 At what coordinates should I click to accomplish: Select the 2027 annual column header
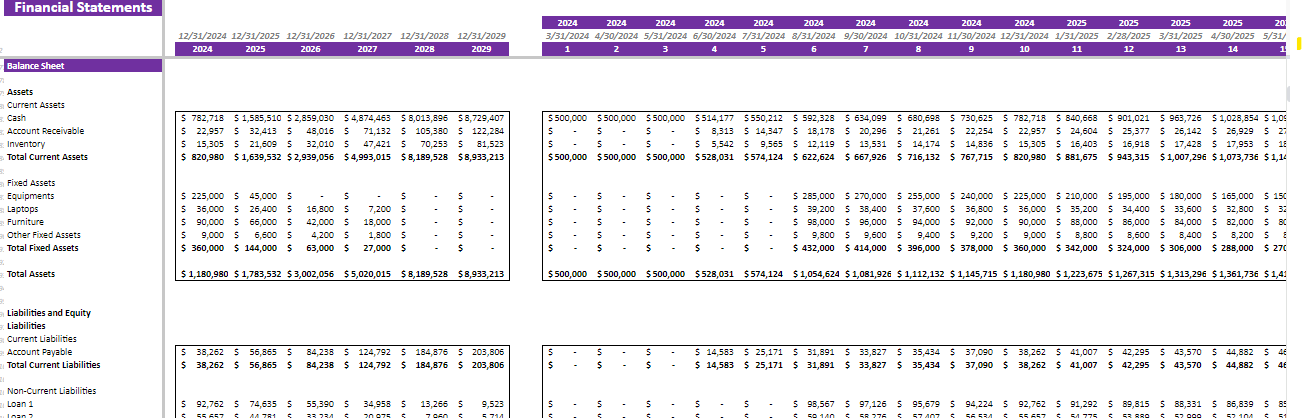(x=367, y=49)
